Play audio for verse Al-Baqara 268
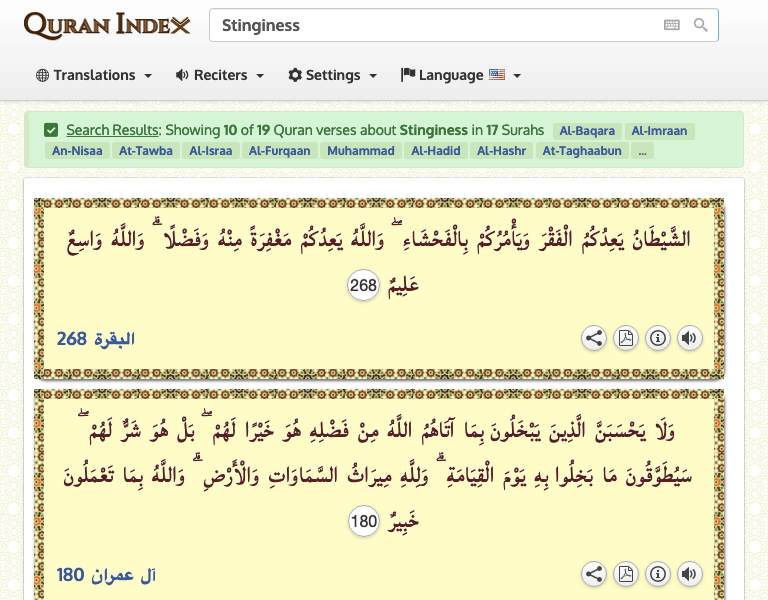 tap(689, 338)
